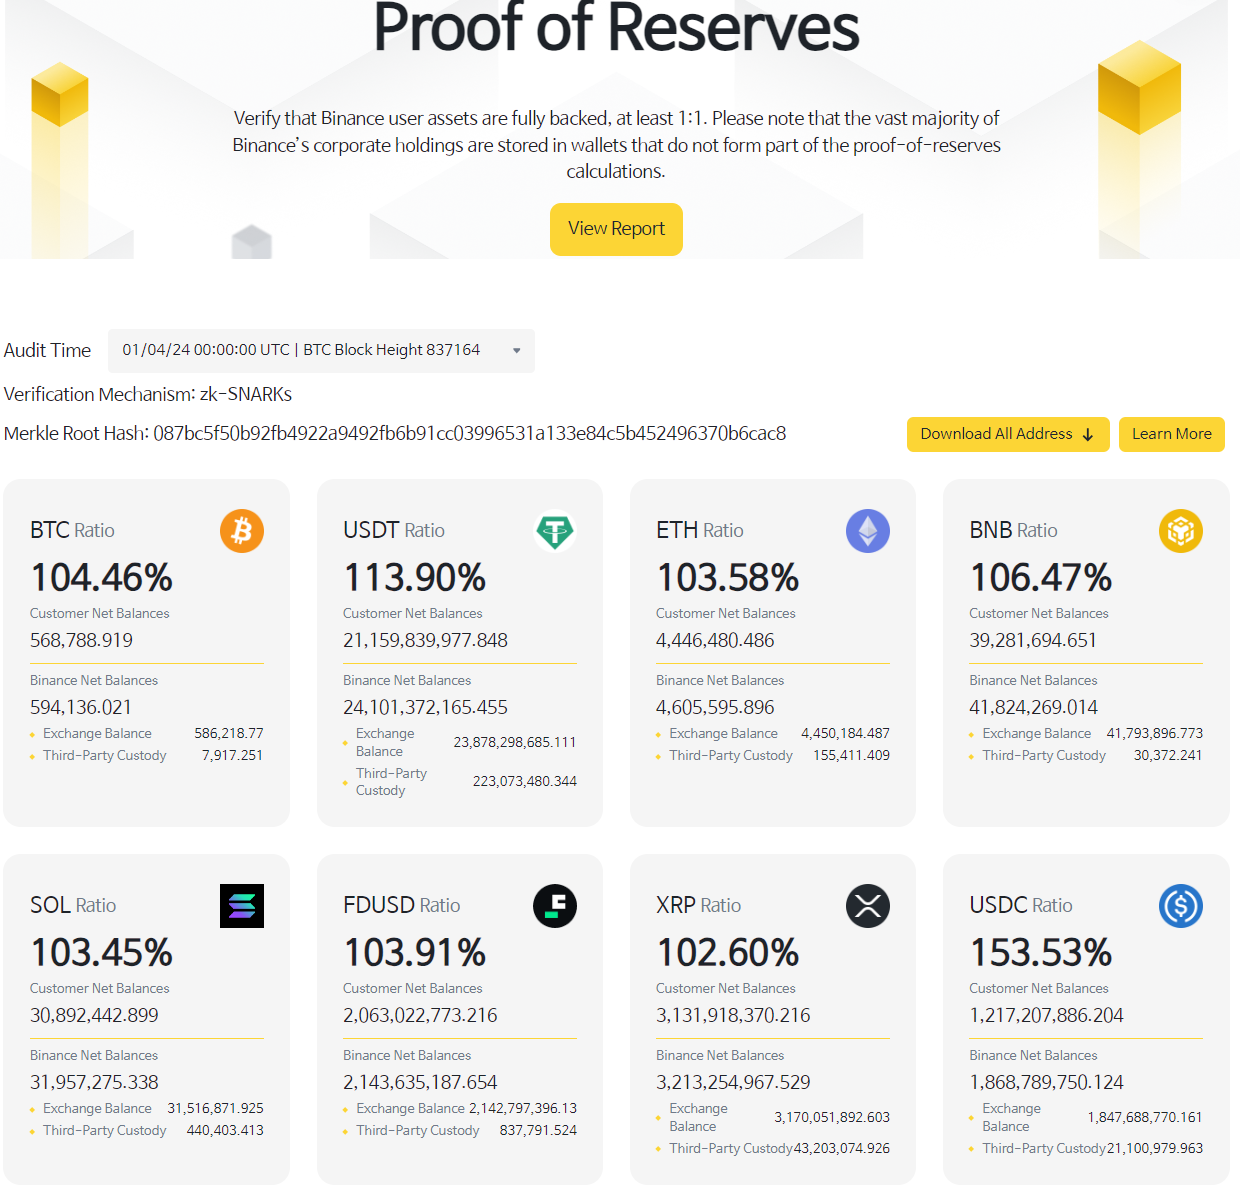Click USDT exchange balance 23,878,298,685.111
Screen dimensions: 1240x1191
515,742
